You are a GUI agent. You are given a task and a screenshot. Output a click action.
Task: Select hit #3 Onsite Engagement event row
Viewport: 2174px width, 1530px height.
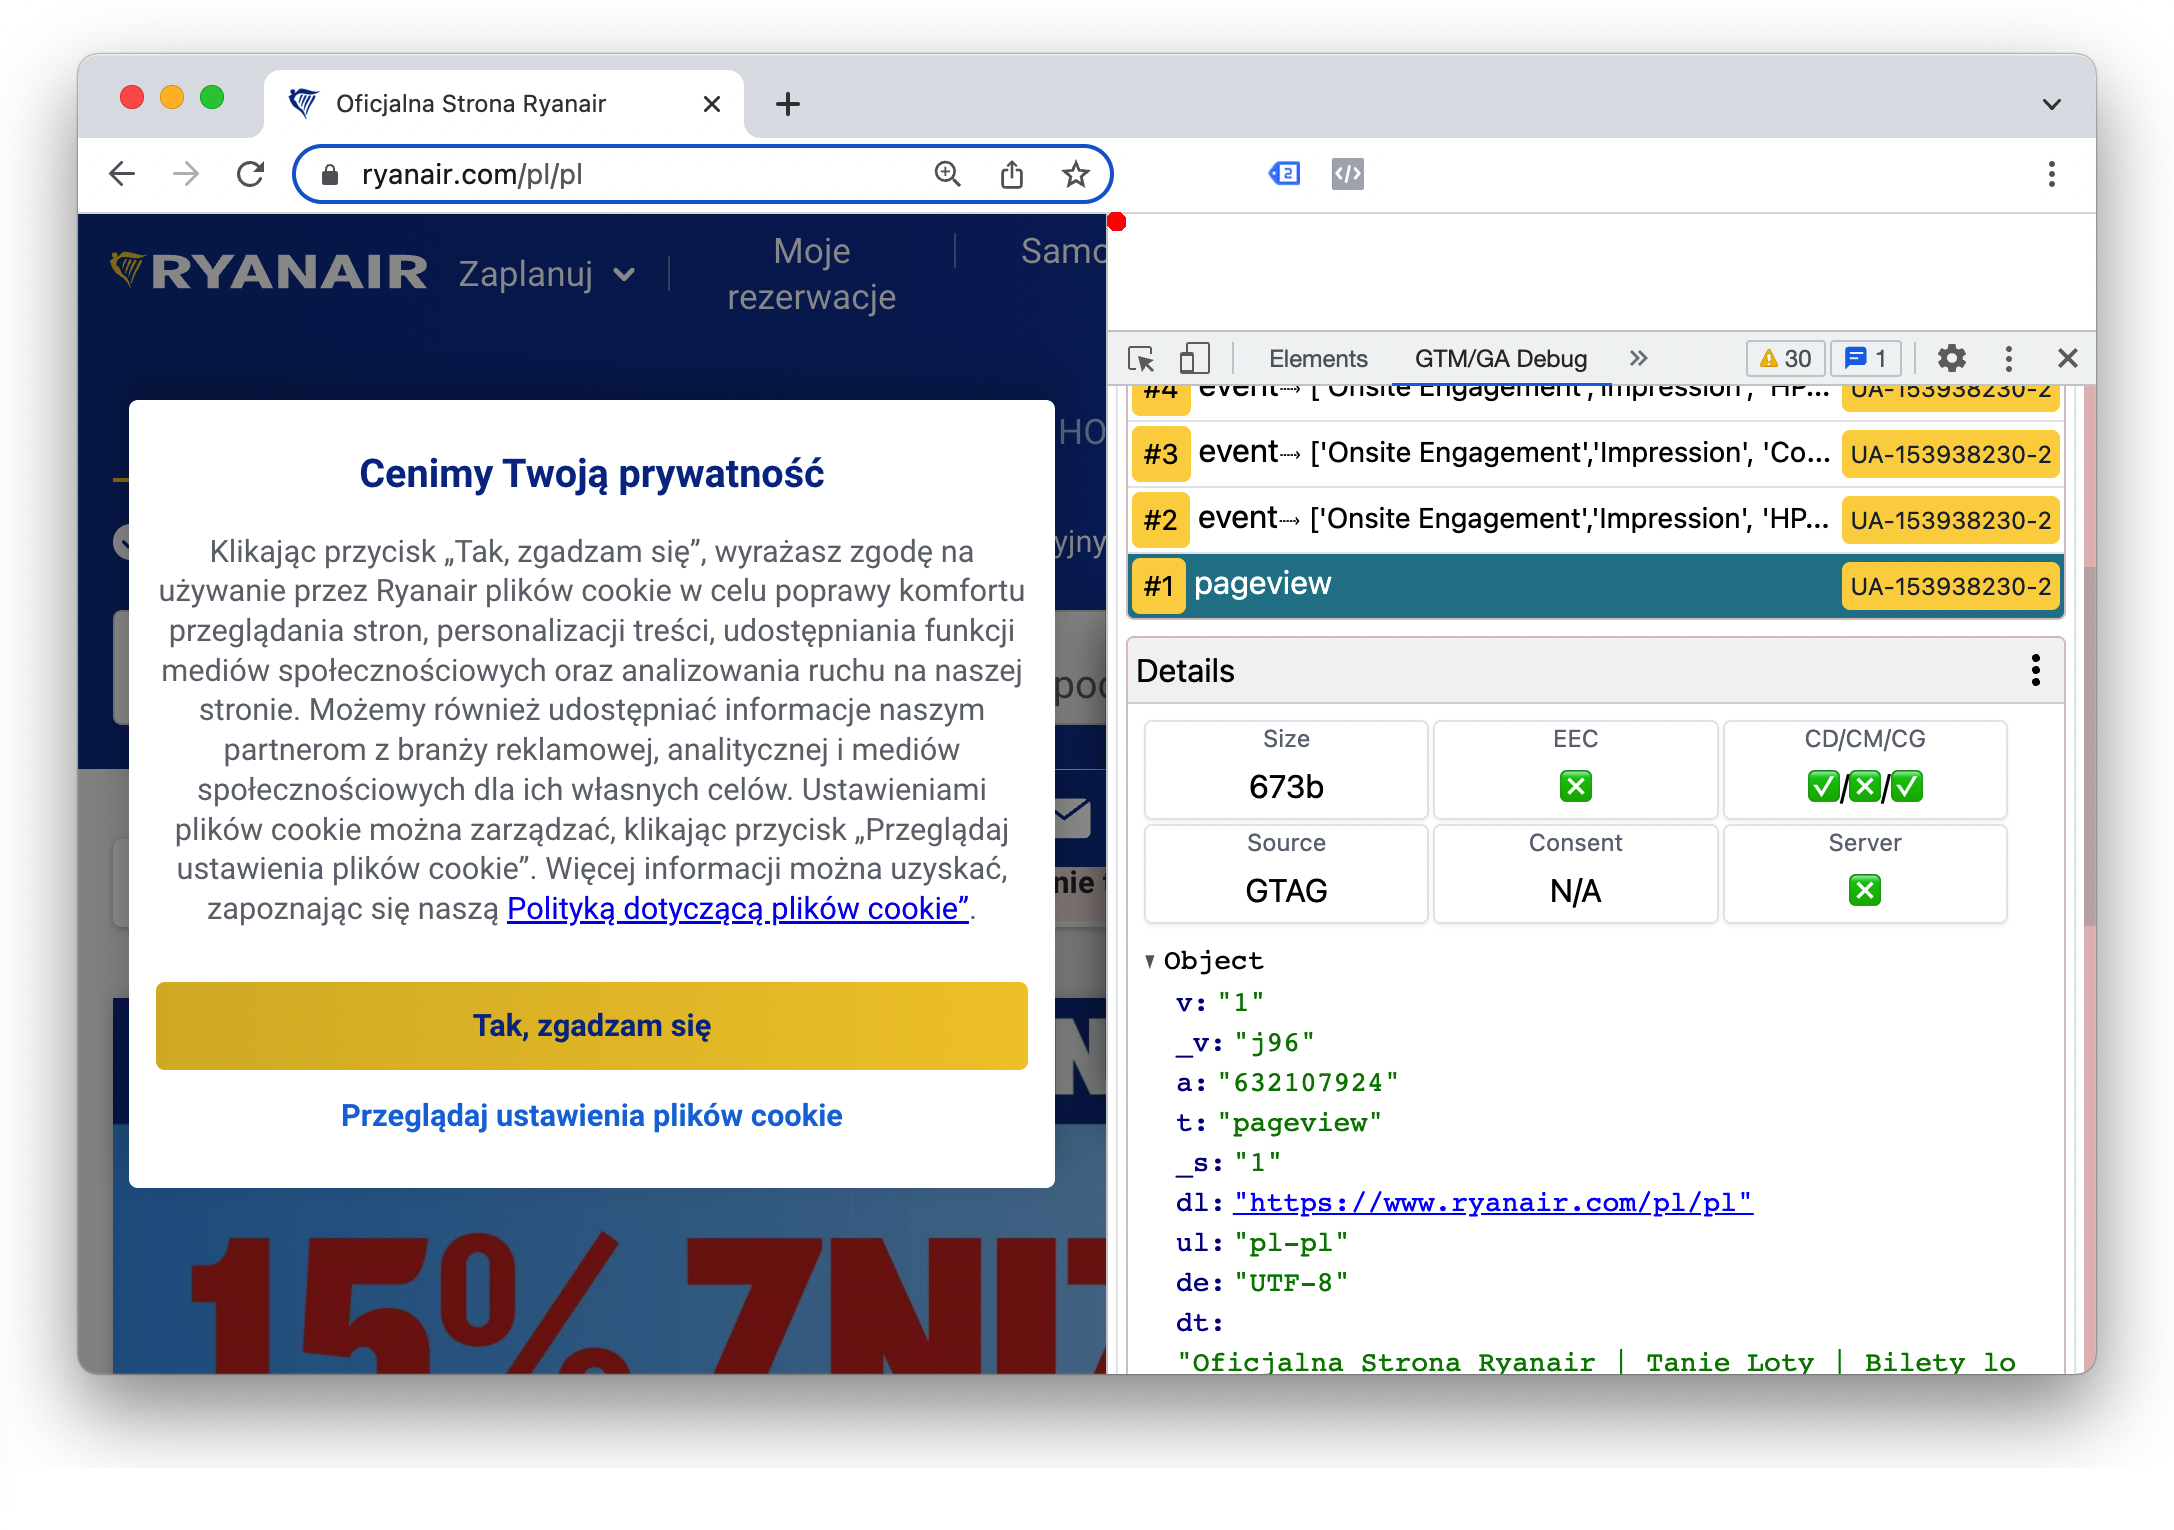(x=1596, y=453)
